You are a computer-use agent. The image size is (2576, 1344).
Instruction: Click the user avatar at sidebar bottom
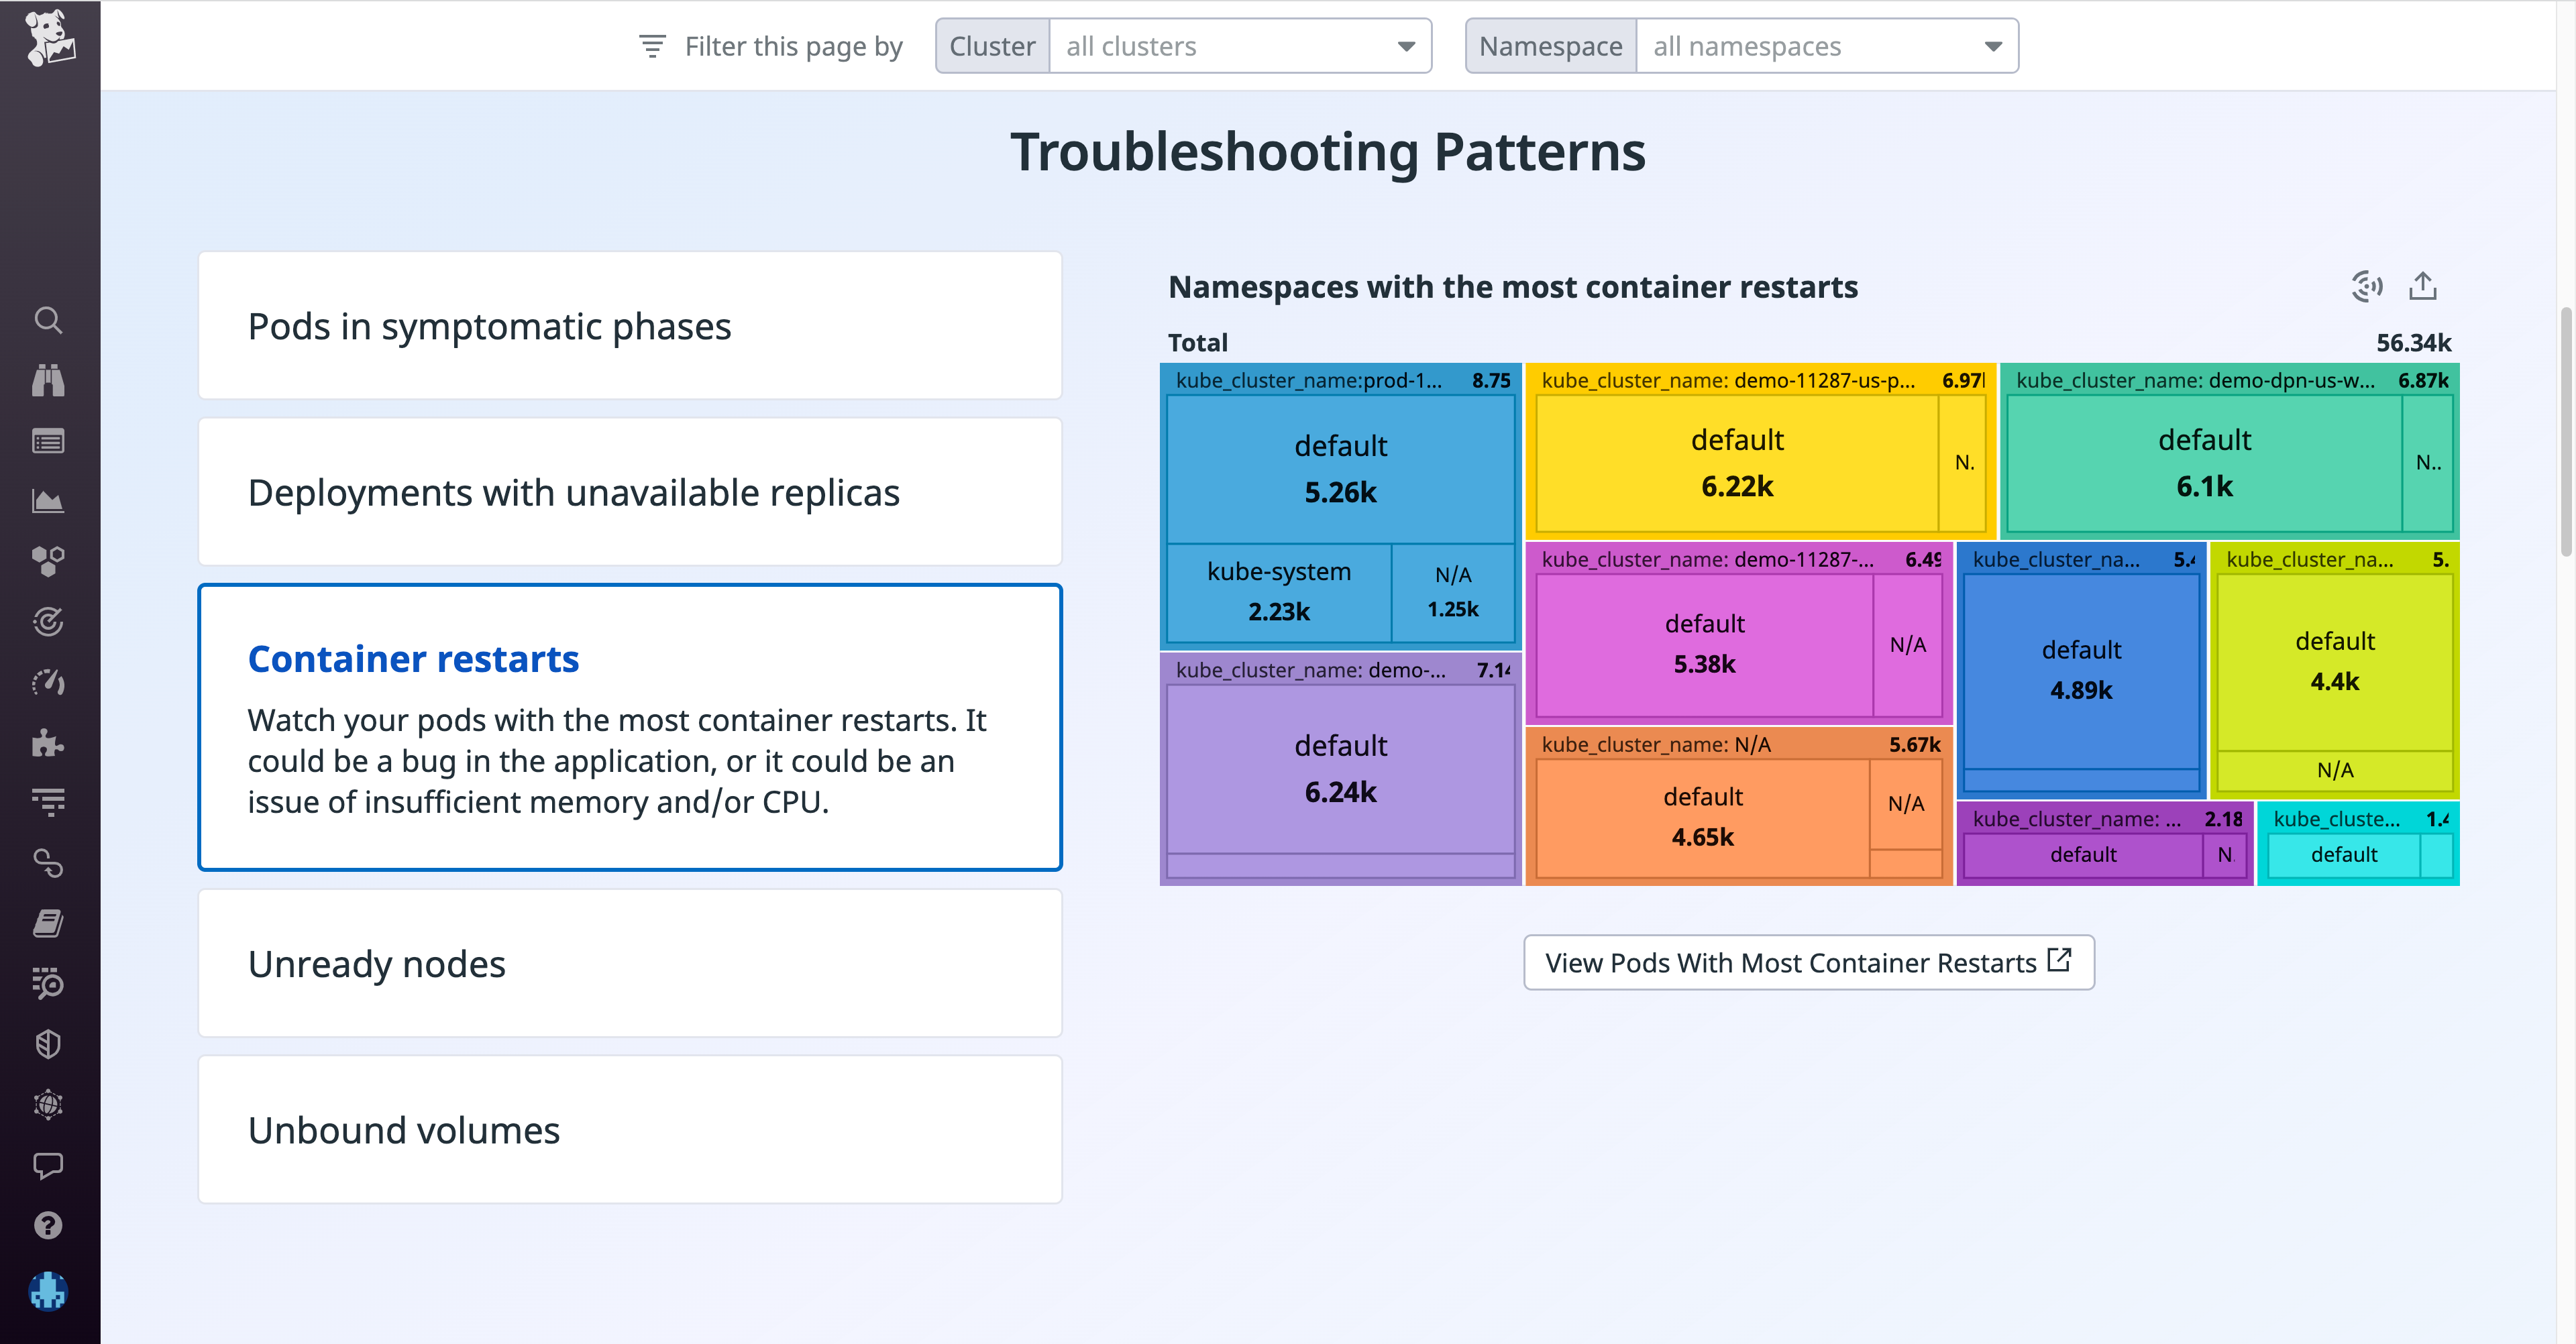pyautogui.click(x=49, y=1292)
